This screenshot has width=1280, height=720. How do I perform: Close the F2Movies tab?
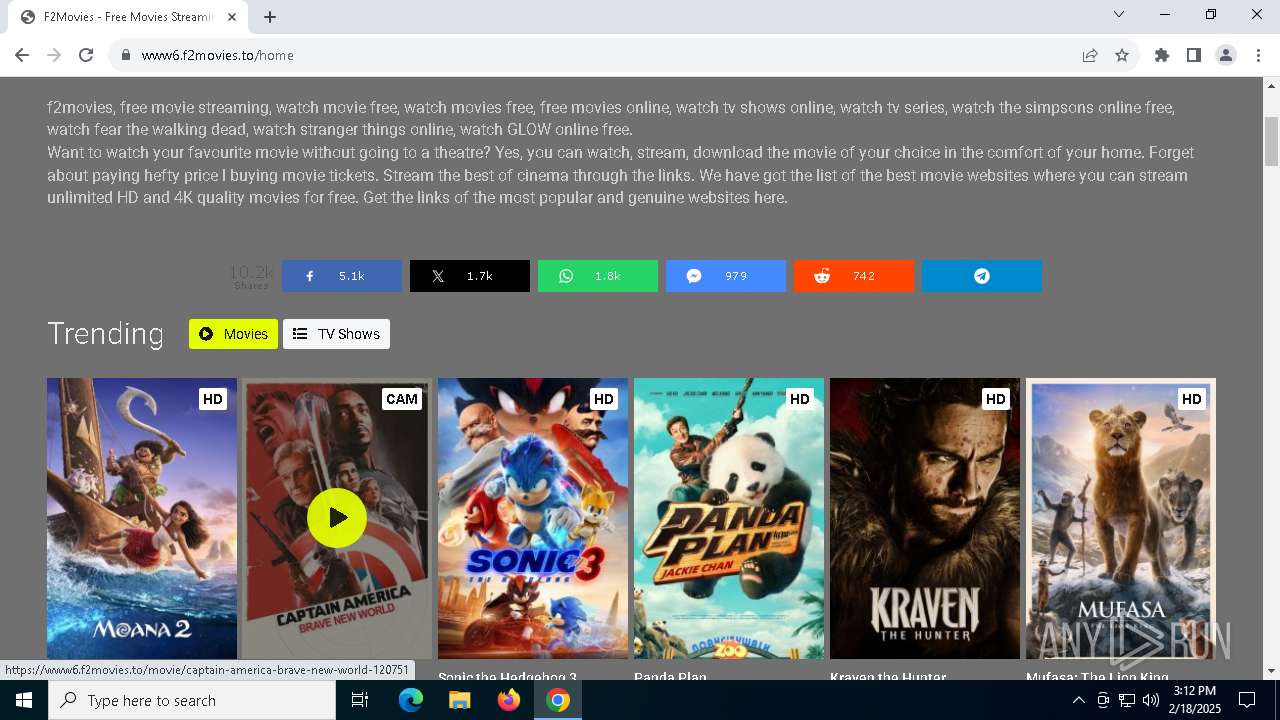[x=233, y=17]
